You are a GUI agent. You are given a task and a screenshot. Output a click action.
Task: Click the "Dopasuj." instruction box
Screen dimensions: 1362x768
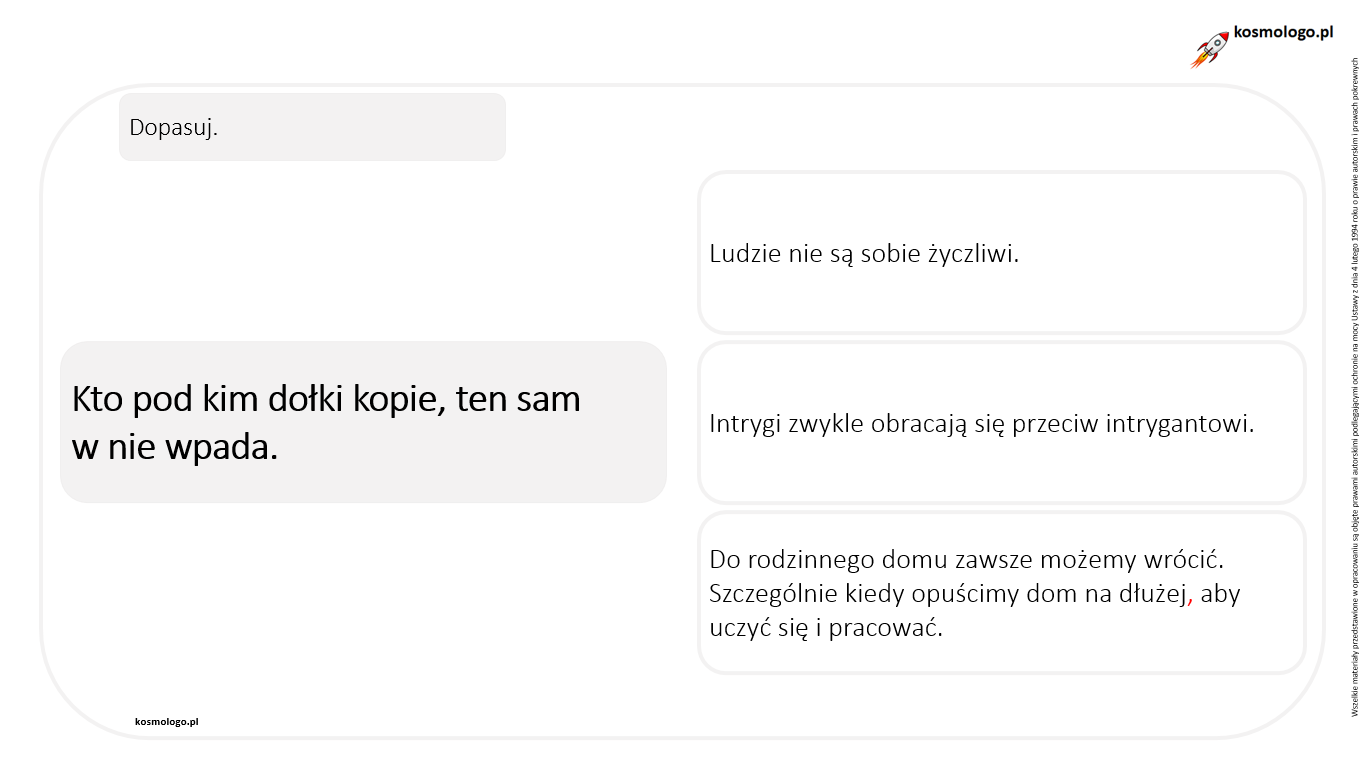pyautogui.click(x=312, y=127)
